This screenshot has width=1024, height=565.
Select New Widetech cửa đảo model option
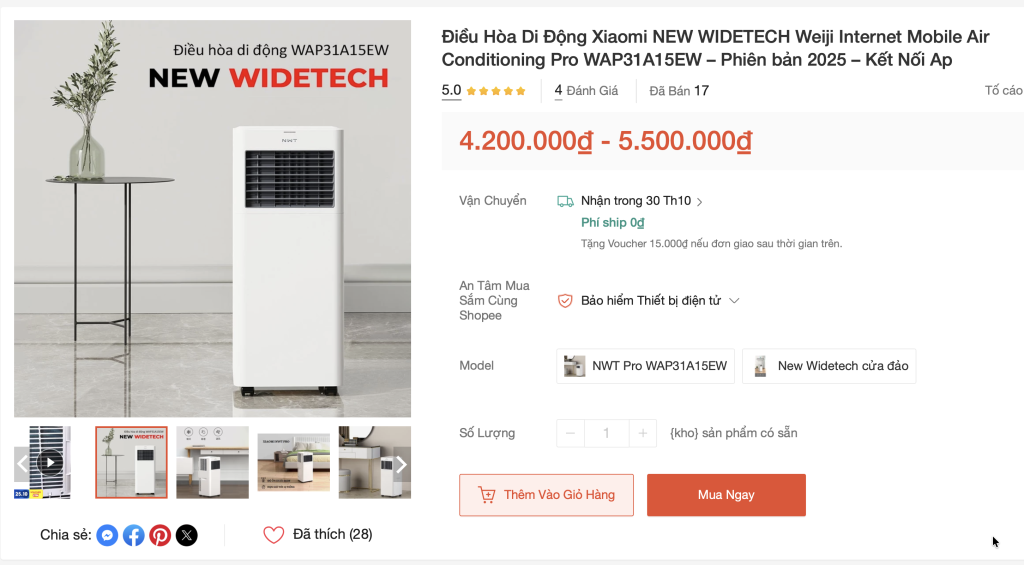coord(829,366)
